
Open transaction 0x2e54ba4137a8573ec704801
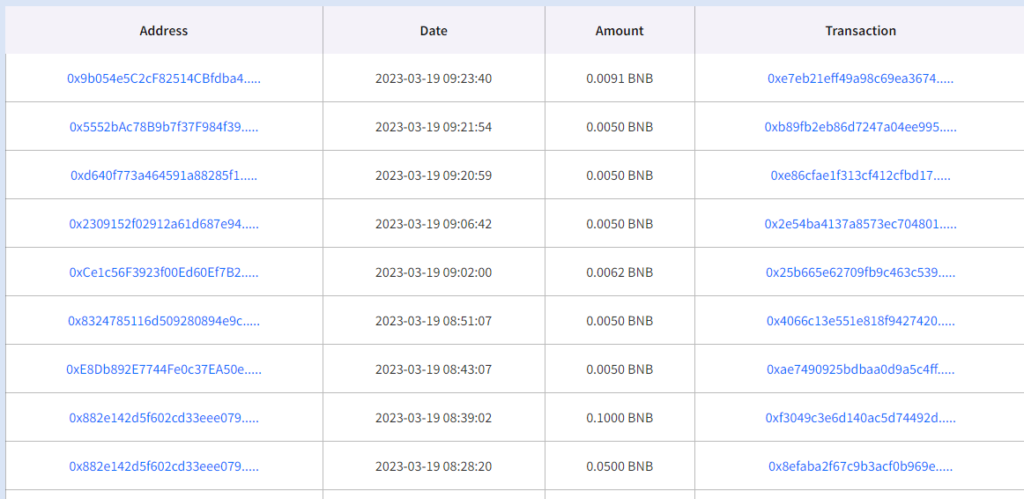click(860, 223)
